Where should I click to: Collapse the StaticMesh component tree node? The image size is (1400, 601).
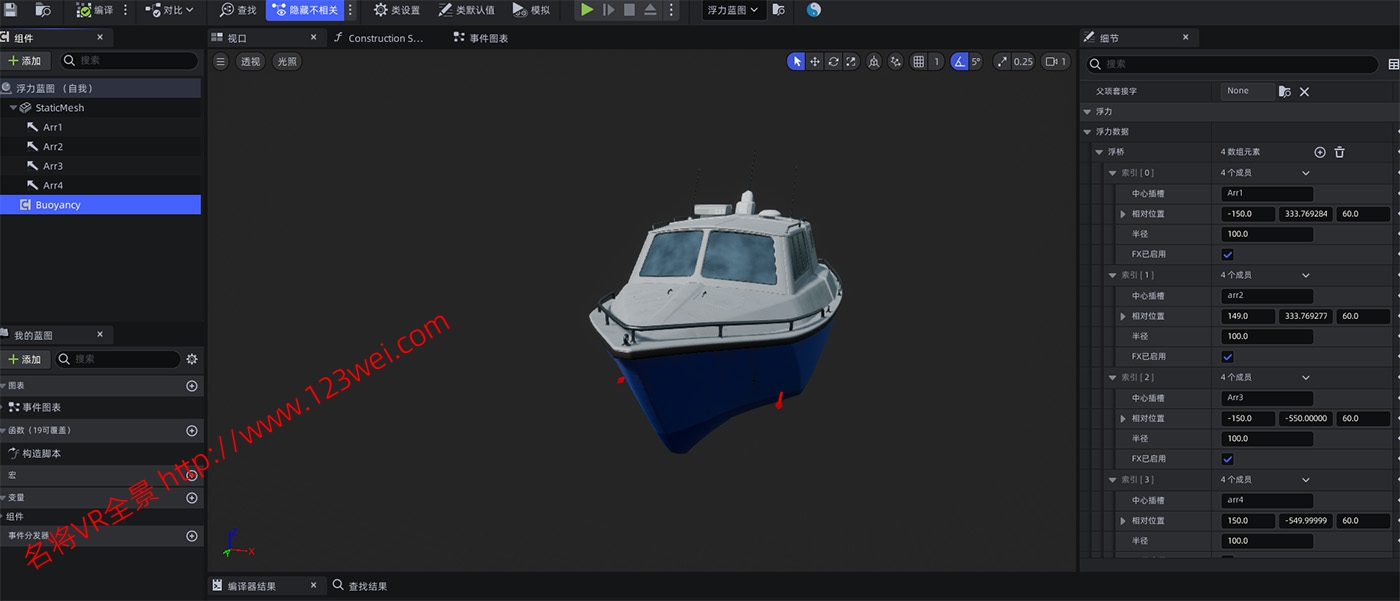coord(14,108)
